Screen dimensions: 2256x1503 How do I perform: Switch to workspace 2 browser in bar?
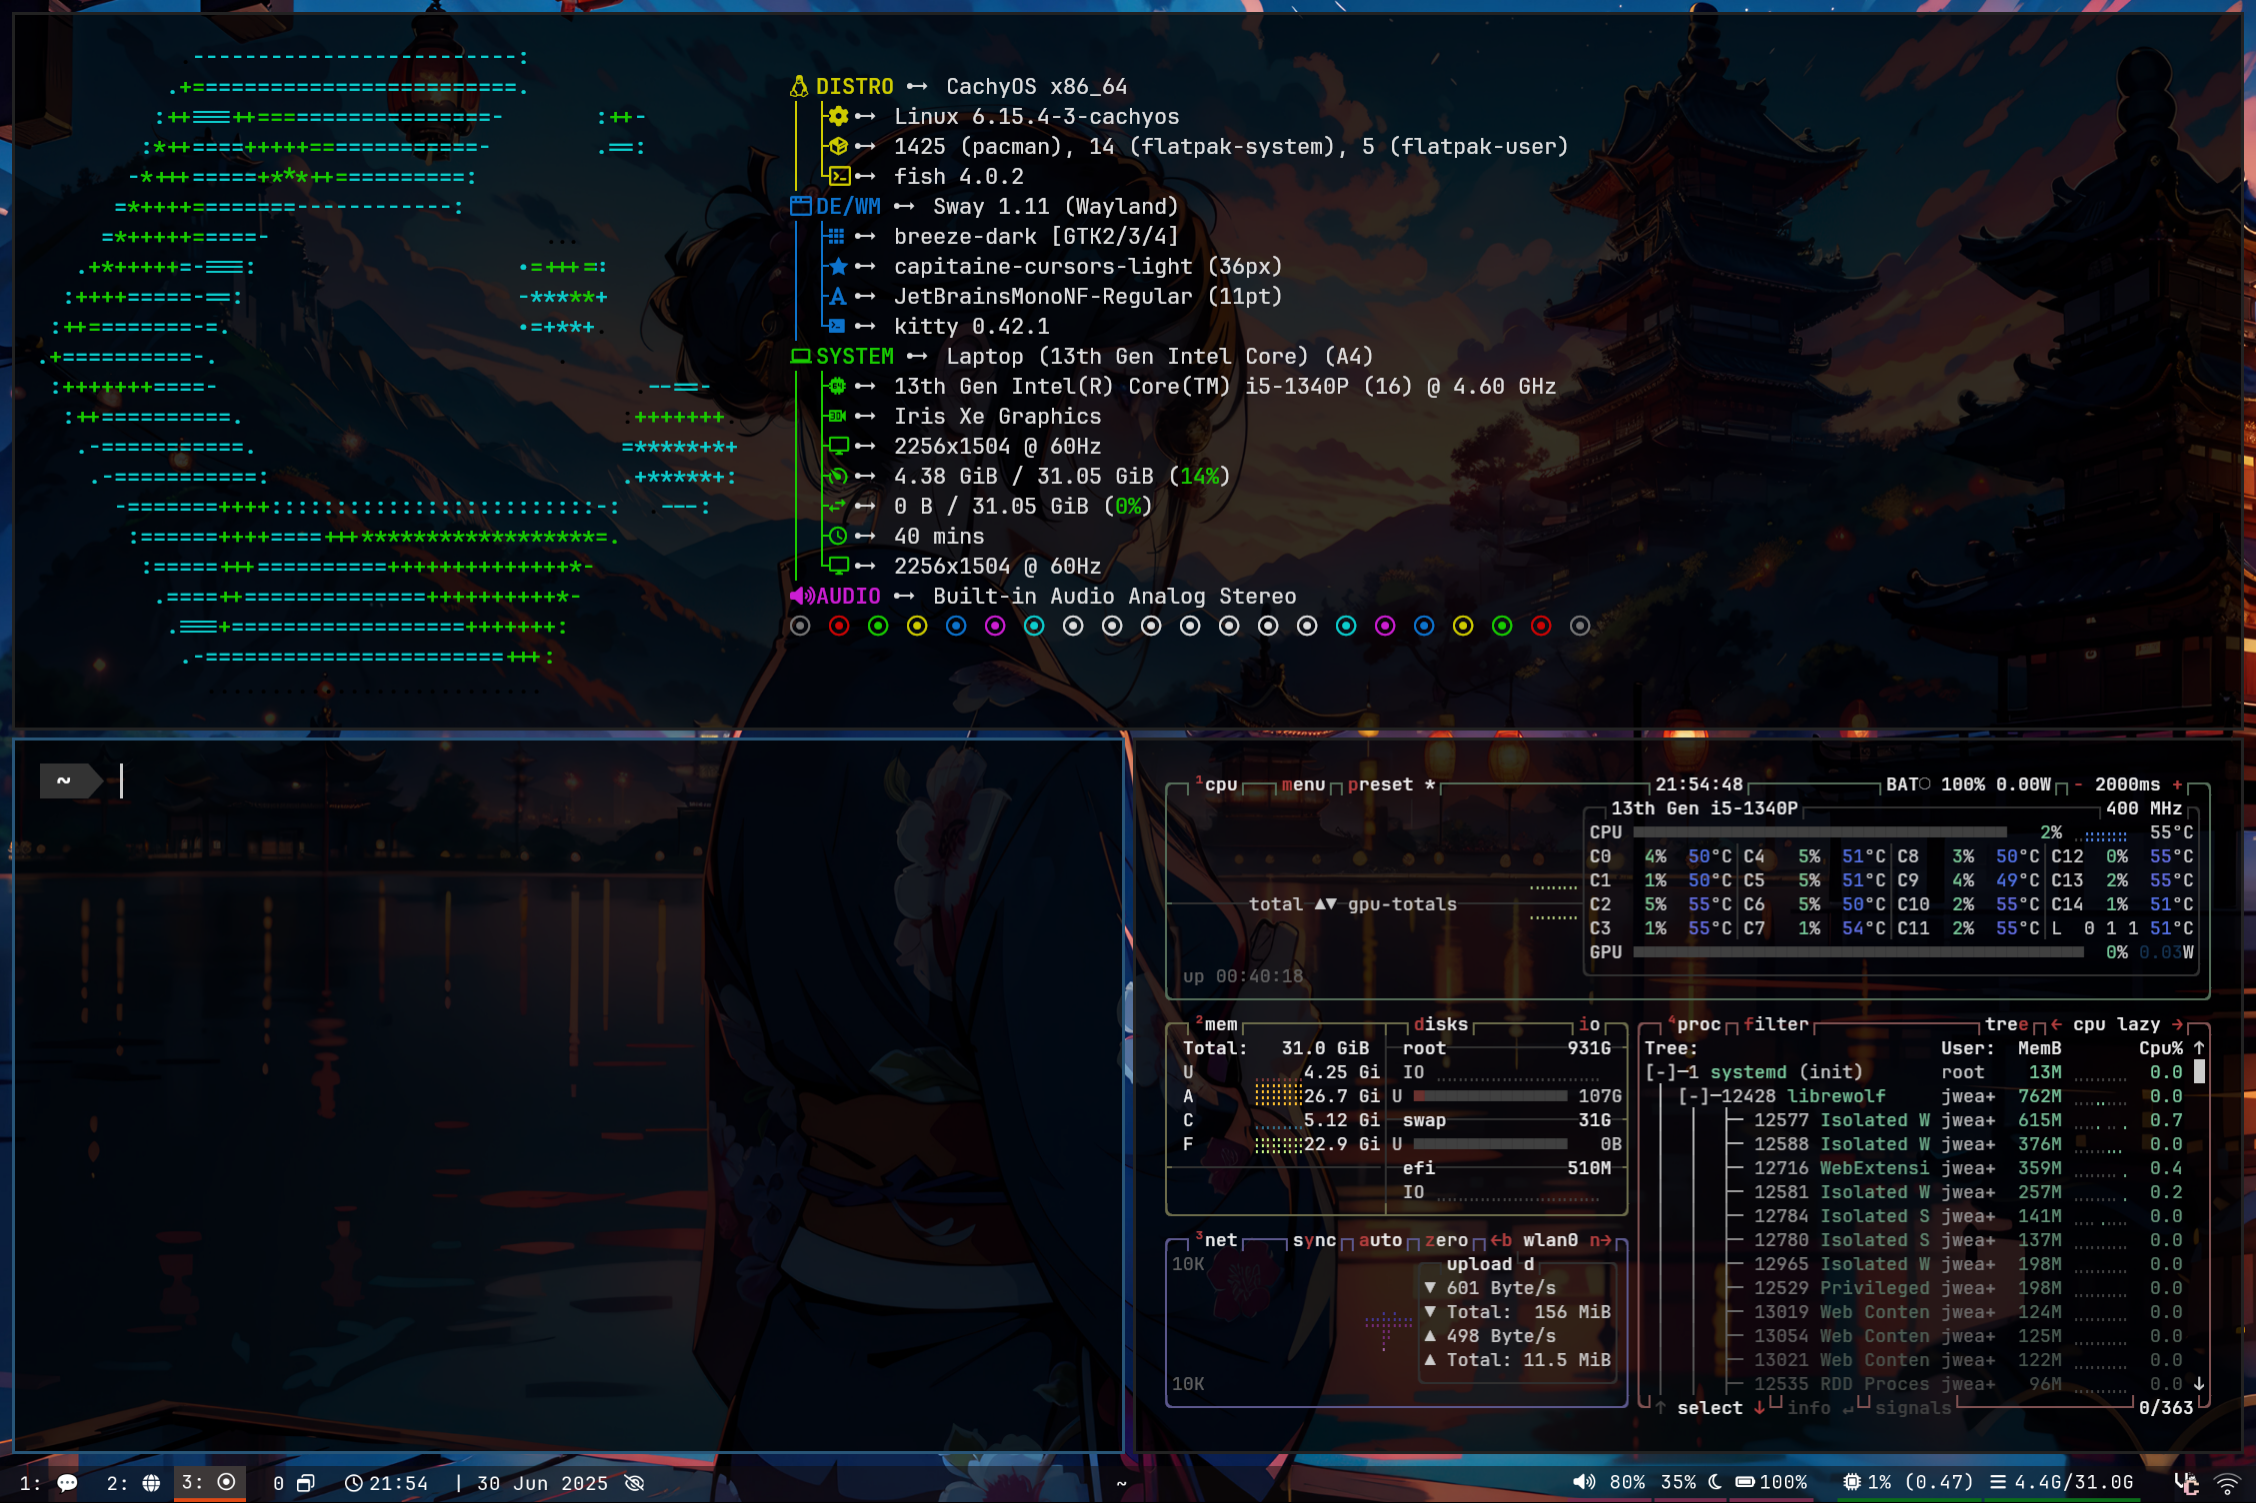pyautogui.click(x=133, y=1483)
